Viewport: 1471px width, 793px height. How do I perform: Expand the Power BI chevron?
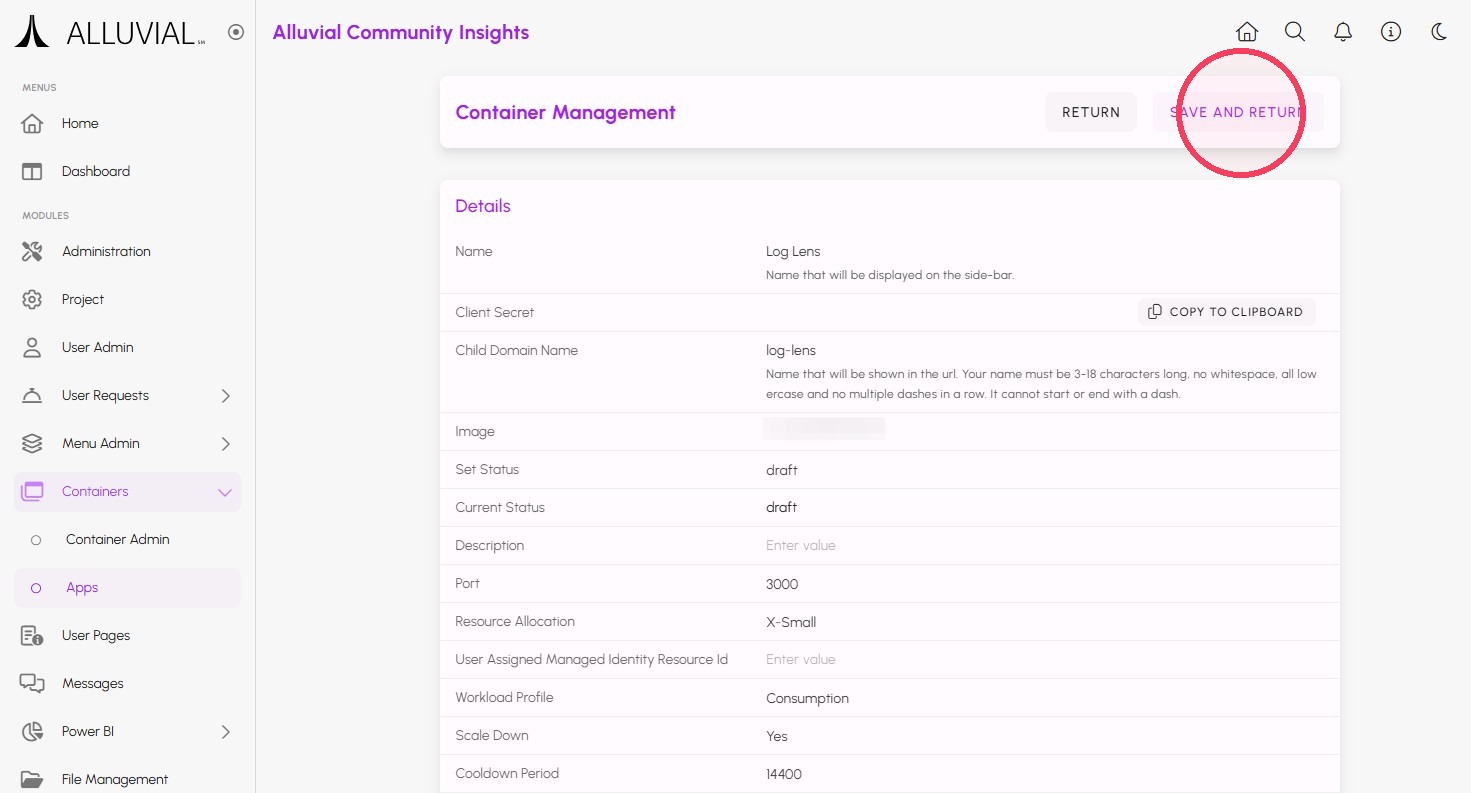[225, 732]
